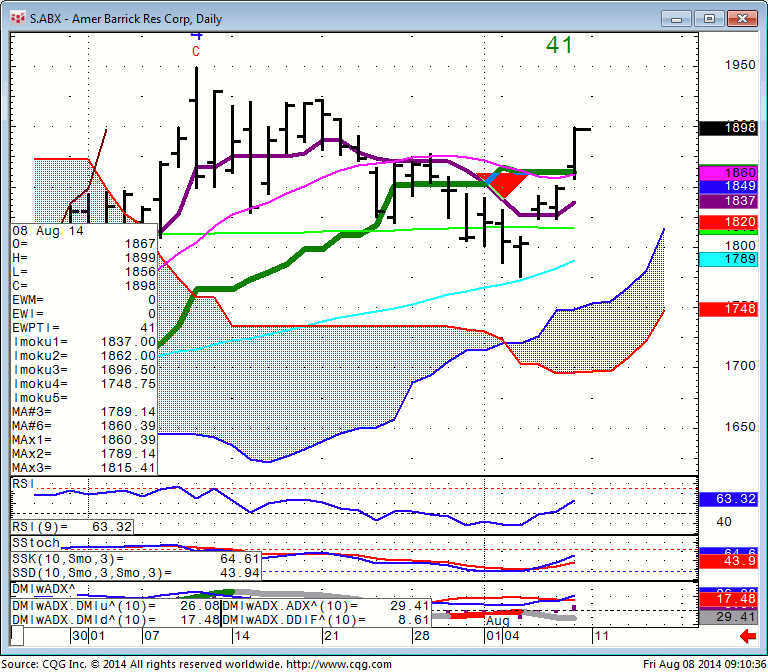
Task: Click the red left arrow icon
Action: coord(747,637)
